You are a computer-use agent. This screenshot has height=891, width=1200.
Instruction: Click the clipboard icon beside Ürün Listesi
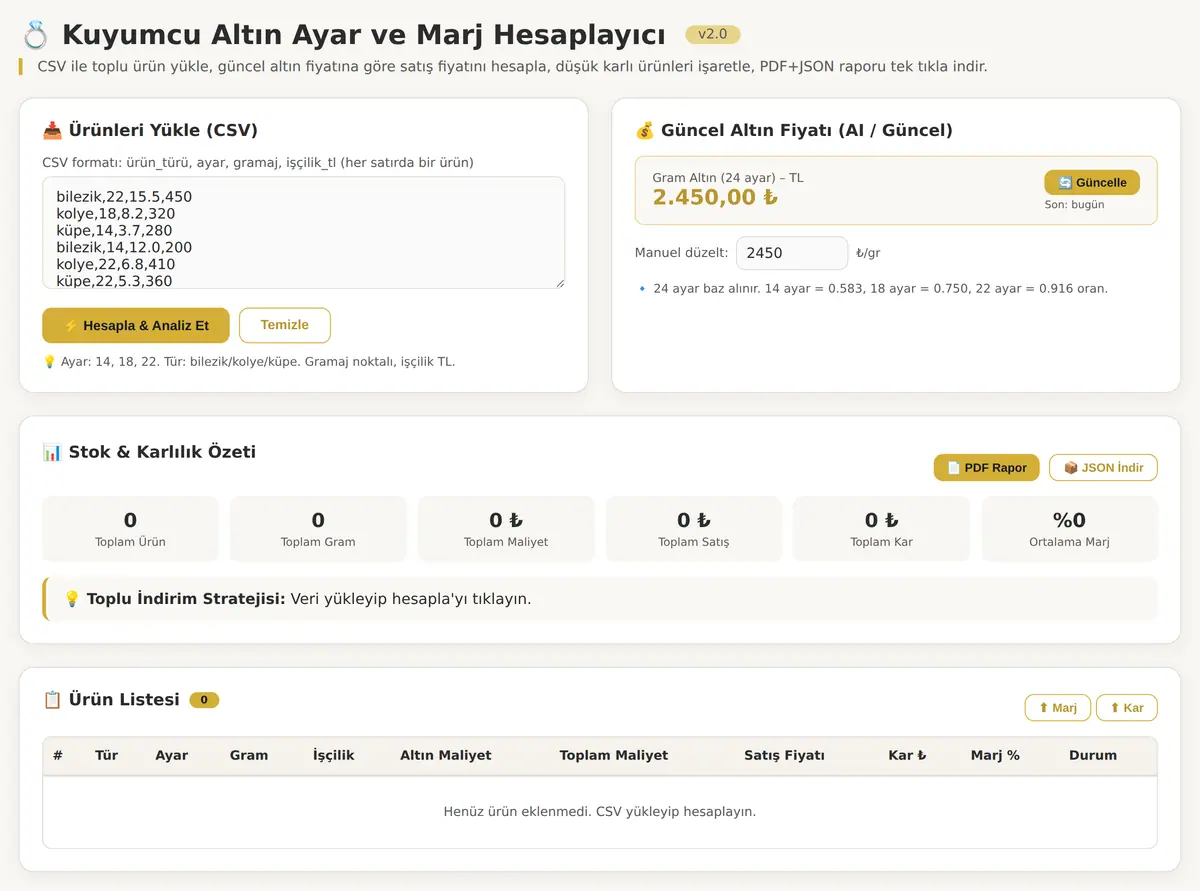coord(52,700)
